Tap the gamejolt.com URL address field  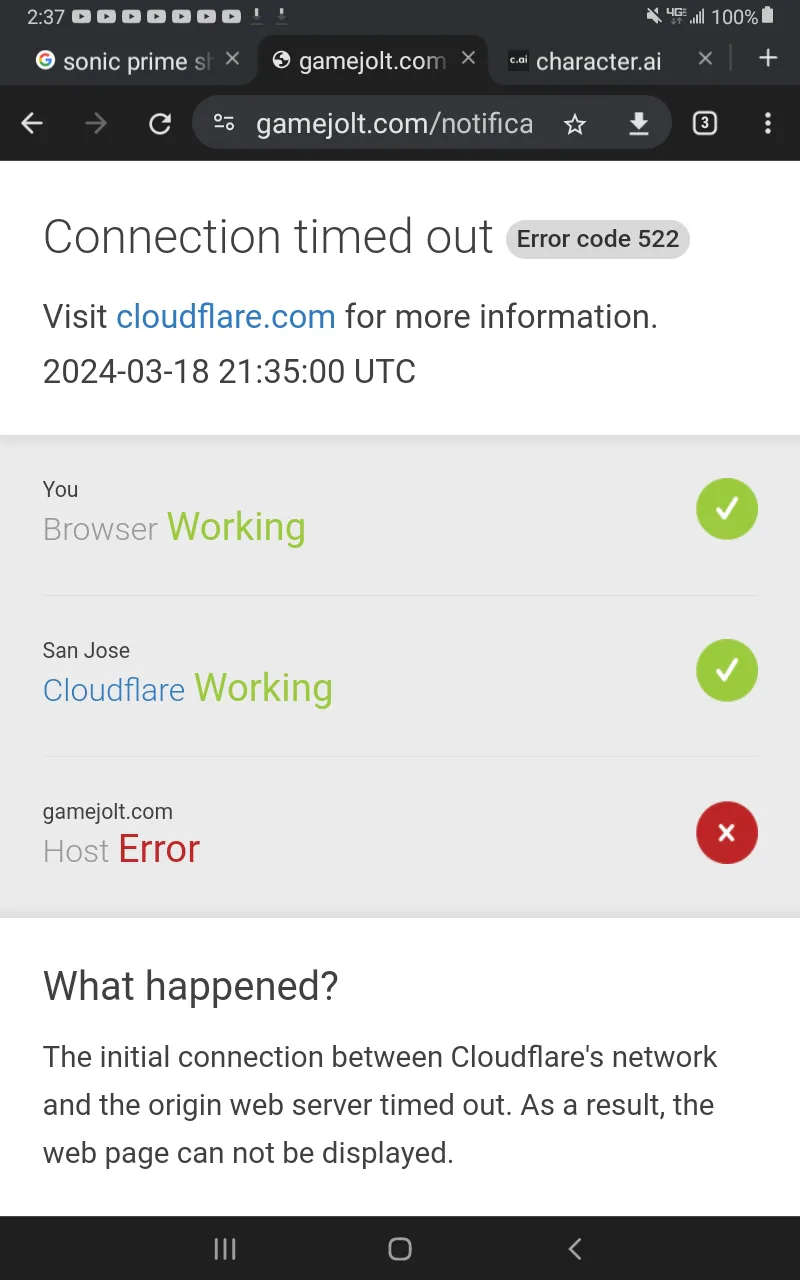point(394,124)
